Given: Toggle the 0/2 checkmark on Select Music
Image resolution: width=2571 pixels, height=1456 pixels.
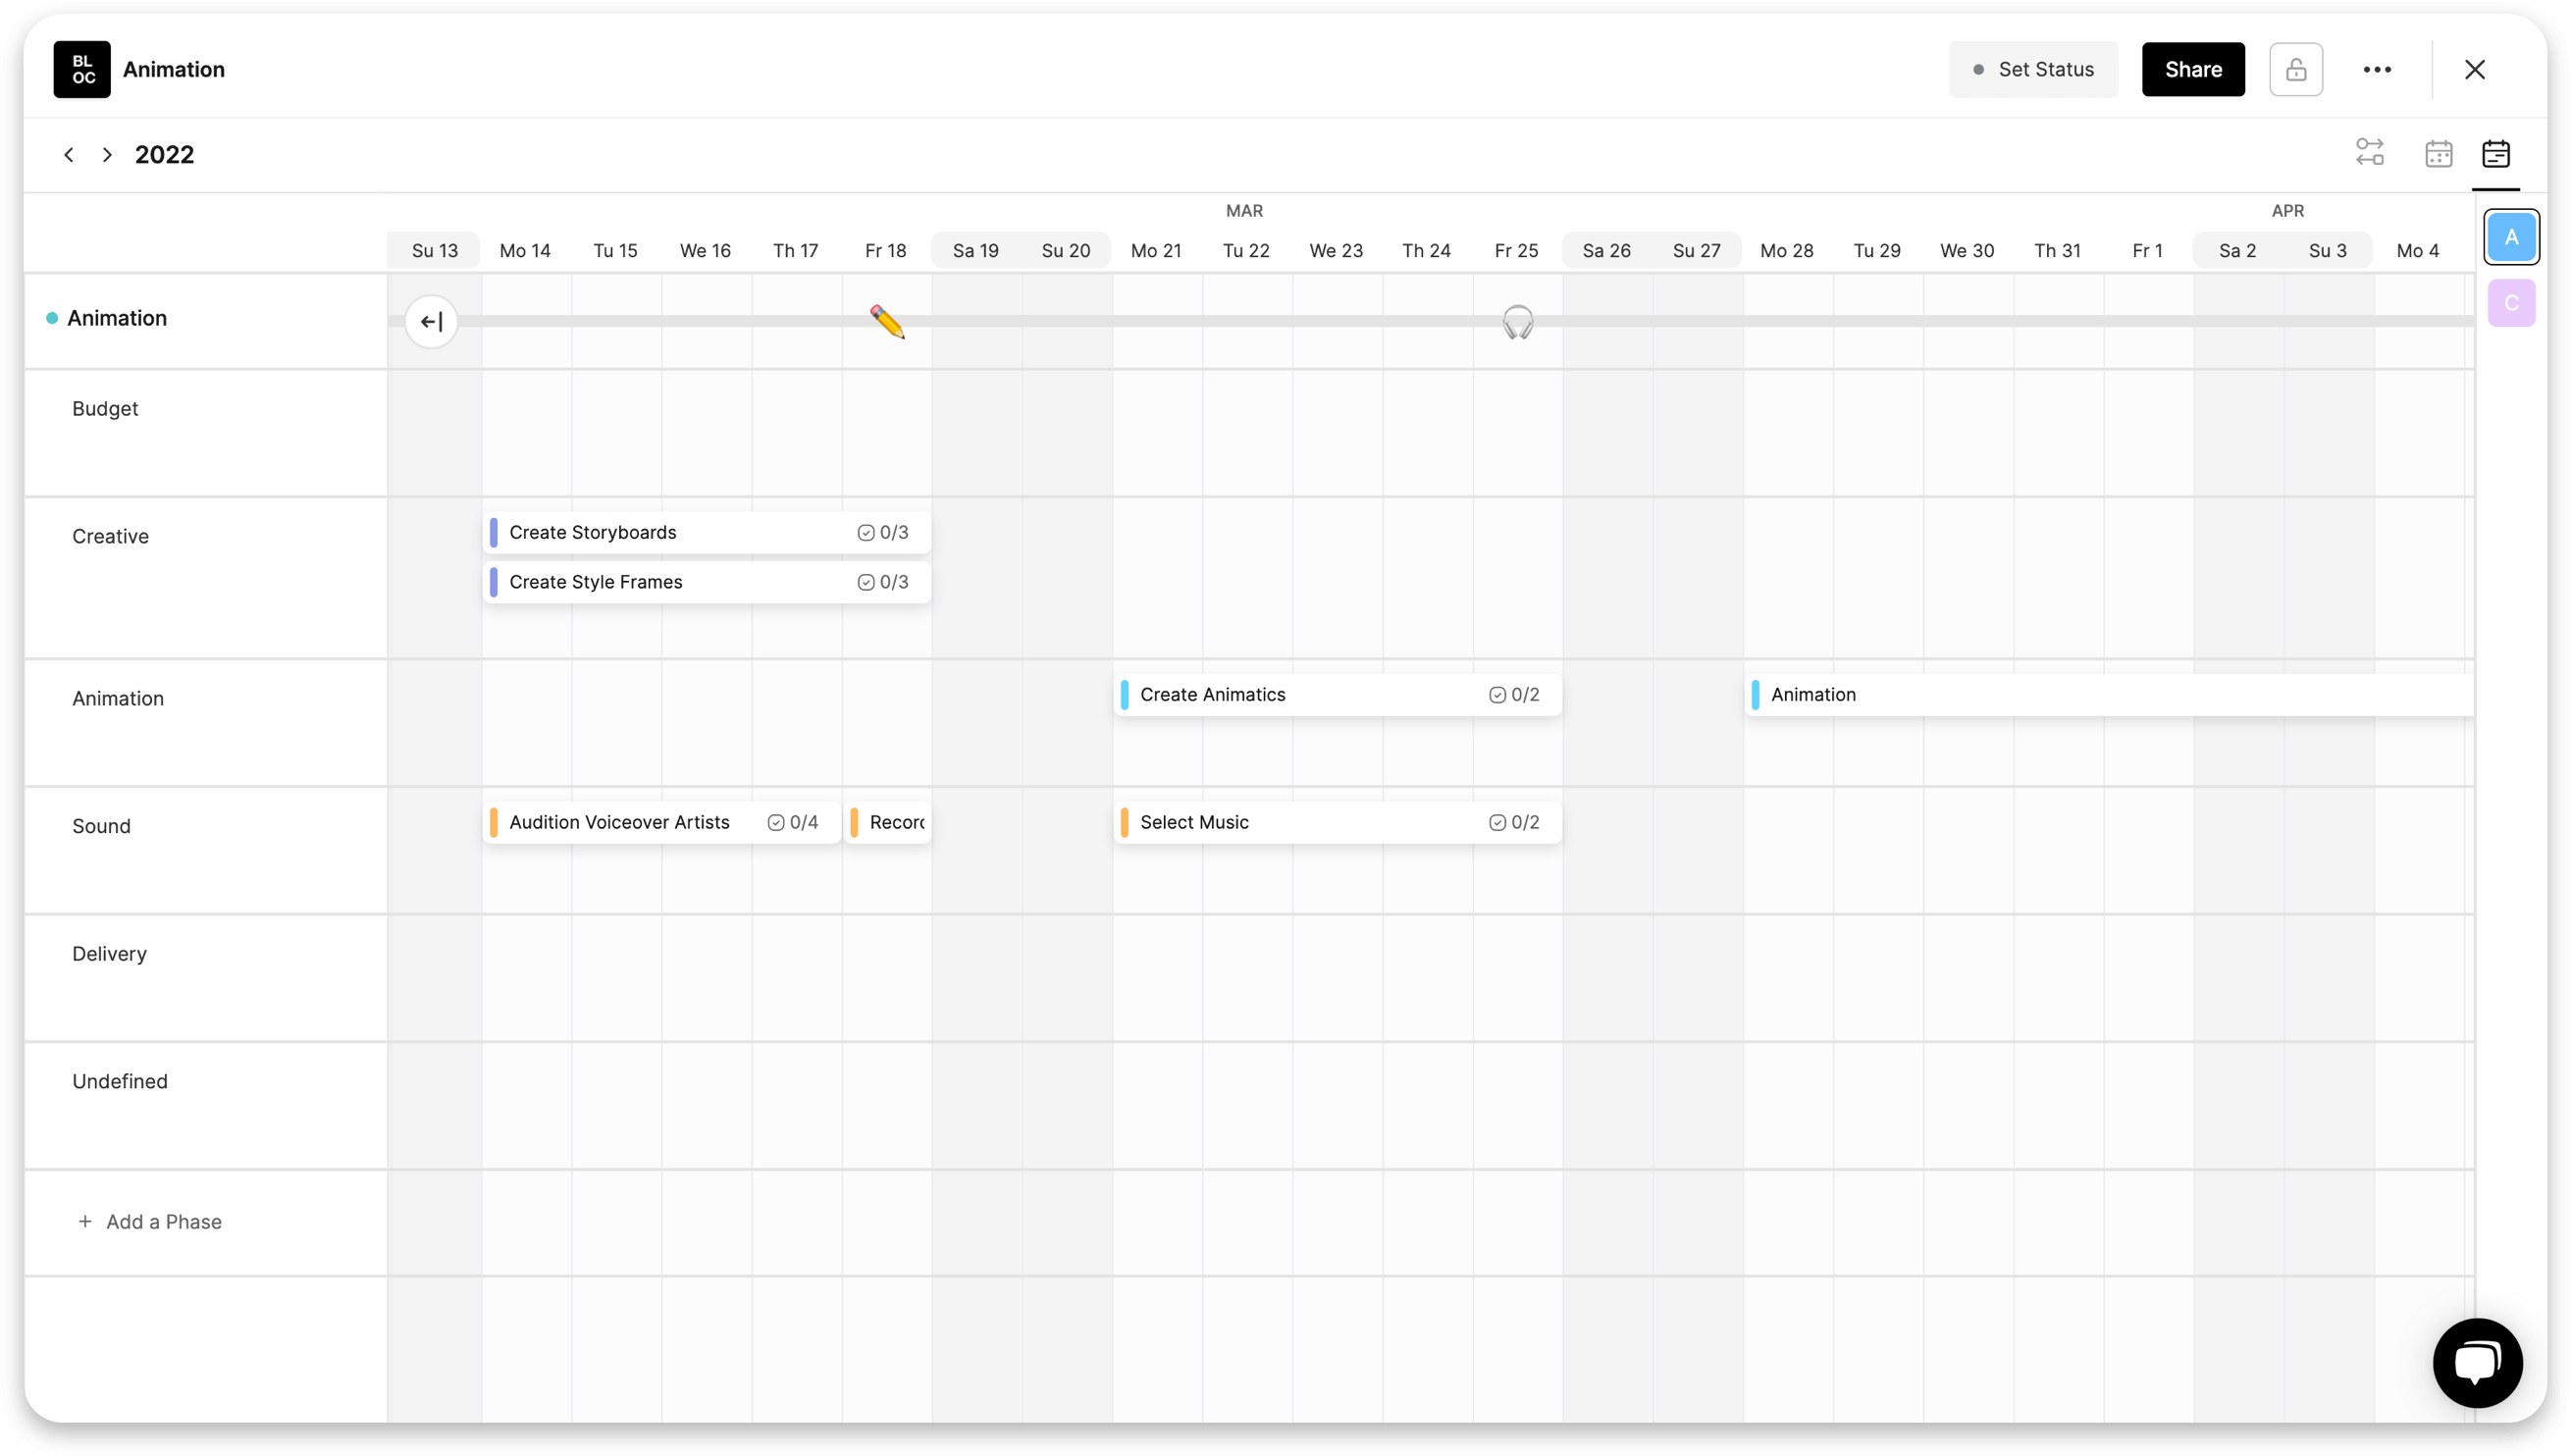Looking at the screenshot, I should tap(1497, 822).
